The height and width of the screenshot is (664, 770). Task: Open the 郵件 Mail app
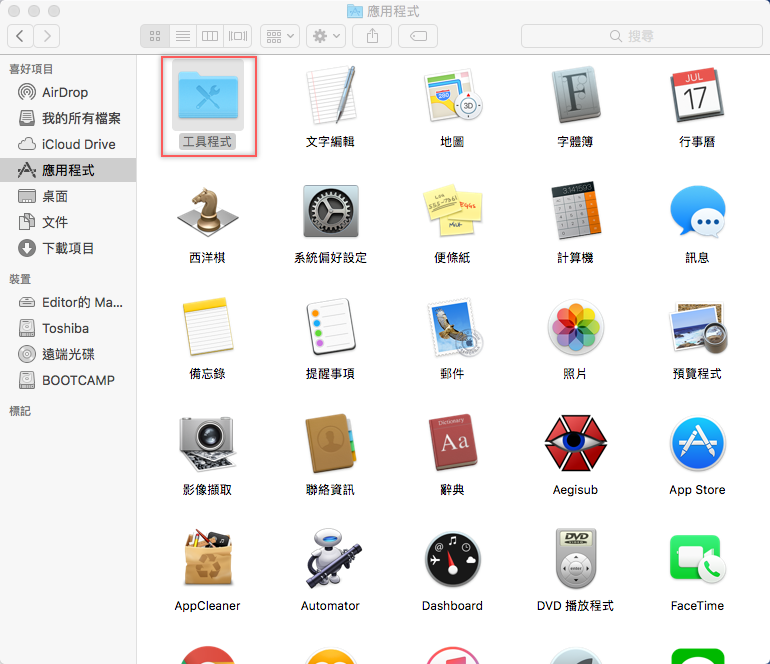tap(455, 327)
